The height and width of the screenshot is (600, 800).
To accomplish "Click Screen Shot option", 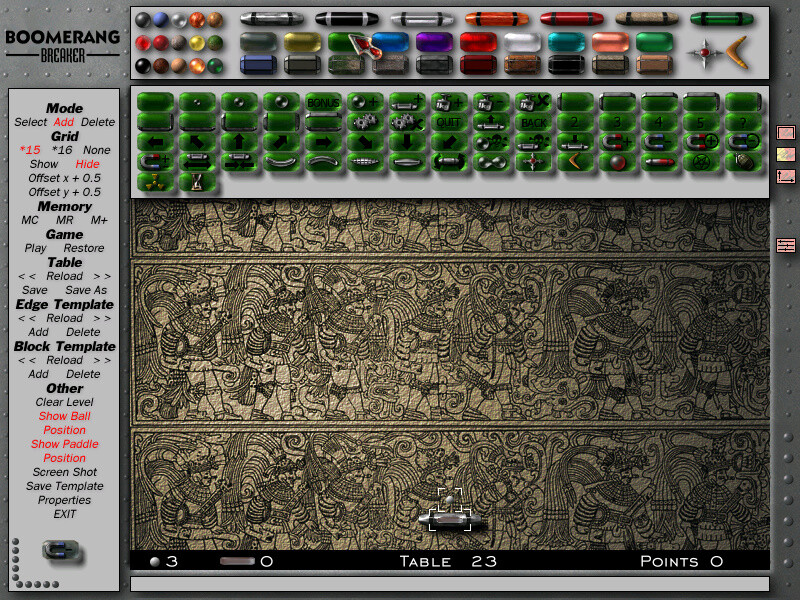I will [64, 472].
